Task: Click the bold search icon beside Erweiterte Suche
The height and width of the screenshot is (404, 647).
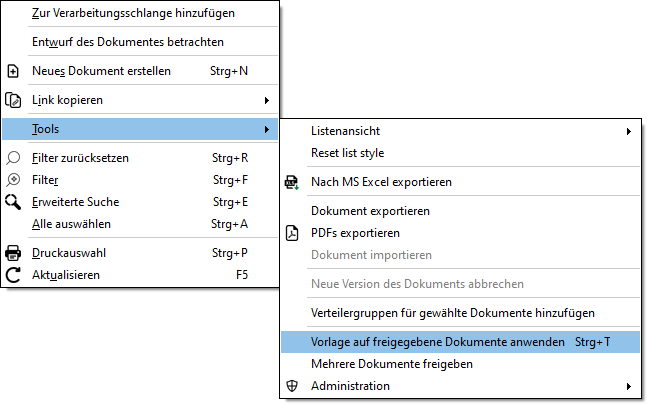Action: coord(13,202)
